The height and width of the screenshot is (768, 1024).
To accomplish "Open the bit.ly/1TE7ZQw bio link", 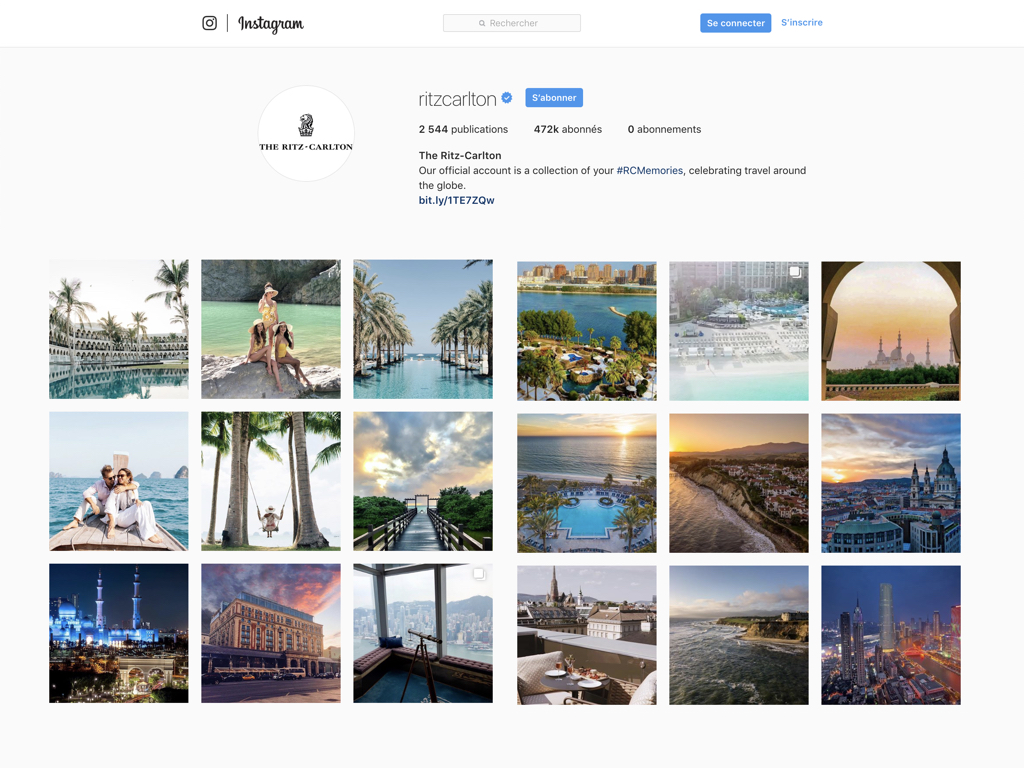I will point(456,200).
